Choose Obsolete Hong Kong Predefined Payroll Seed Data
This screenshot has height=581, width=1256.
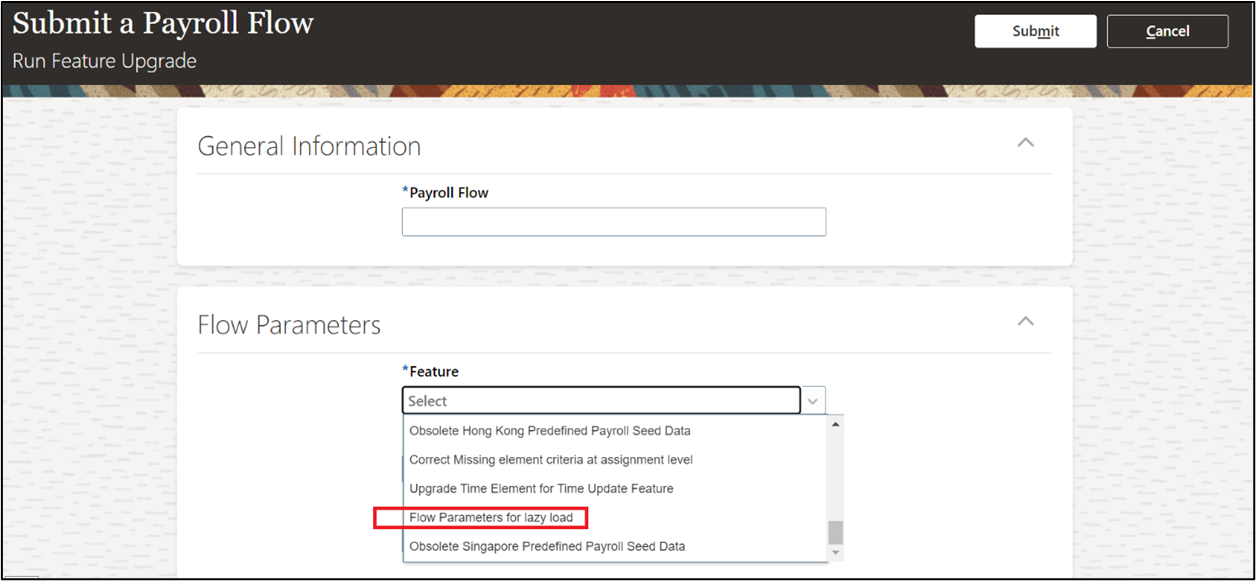(550, 431)
